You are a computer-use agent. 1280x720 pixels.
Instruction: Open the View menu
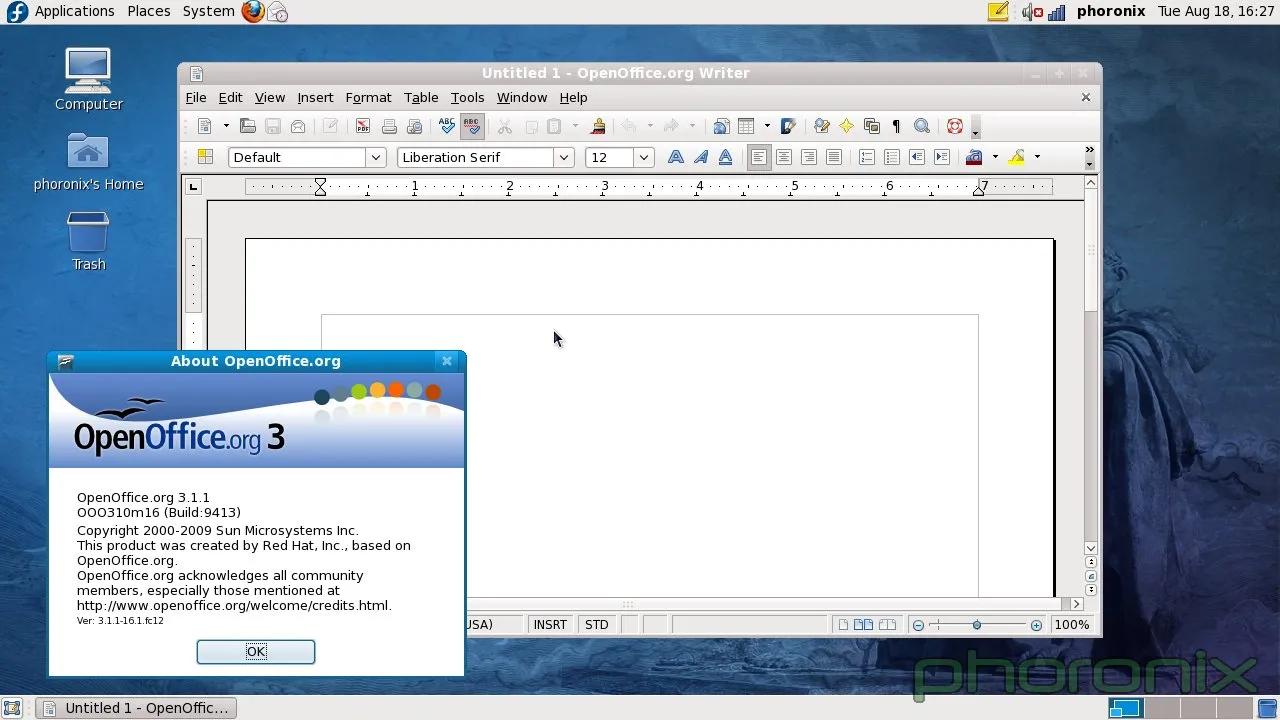(270, 97)
